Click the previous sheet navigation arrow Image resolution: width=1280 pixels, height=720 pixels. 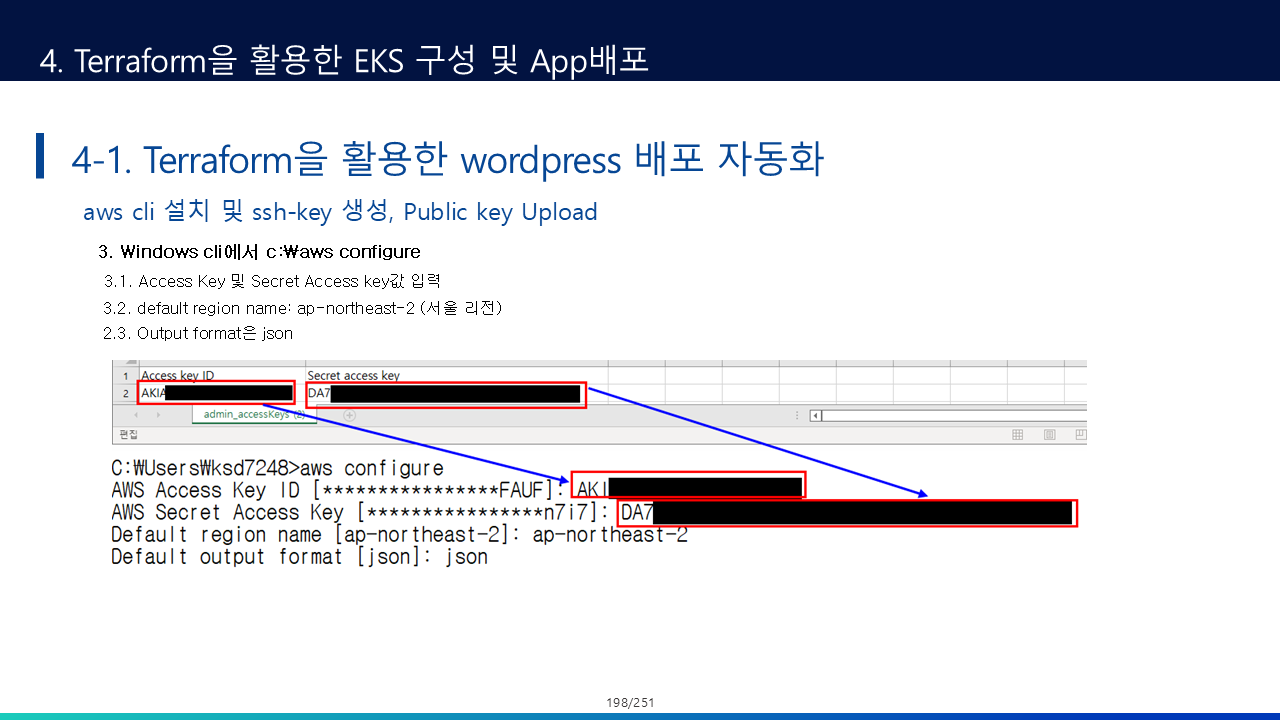coord(136,415)
